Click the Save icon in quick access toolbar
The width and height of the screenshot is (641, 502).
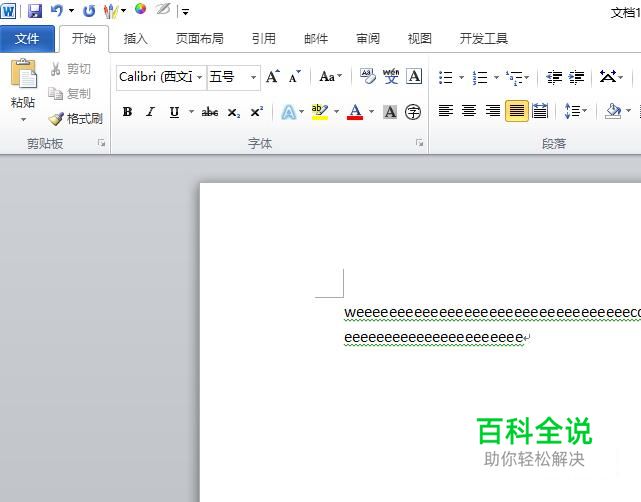[35, 11]
